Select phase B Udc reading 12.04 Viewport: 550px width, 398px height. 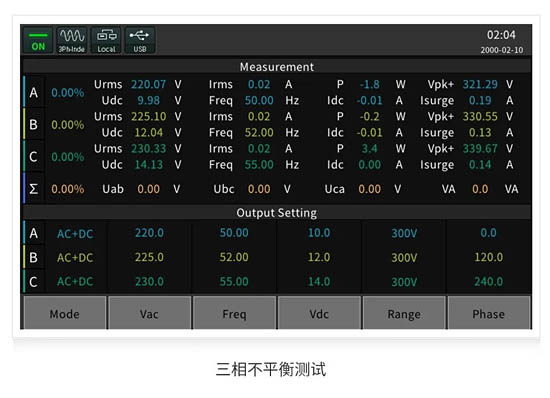coord(148,133)
